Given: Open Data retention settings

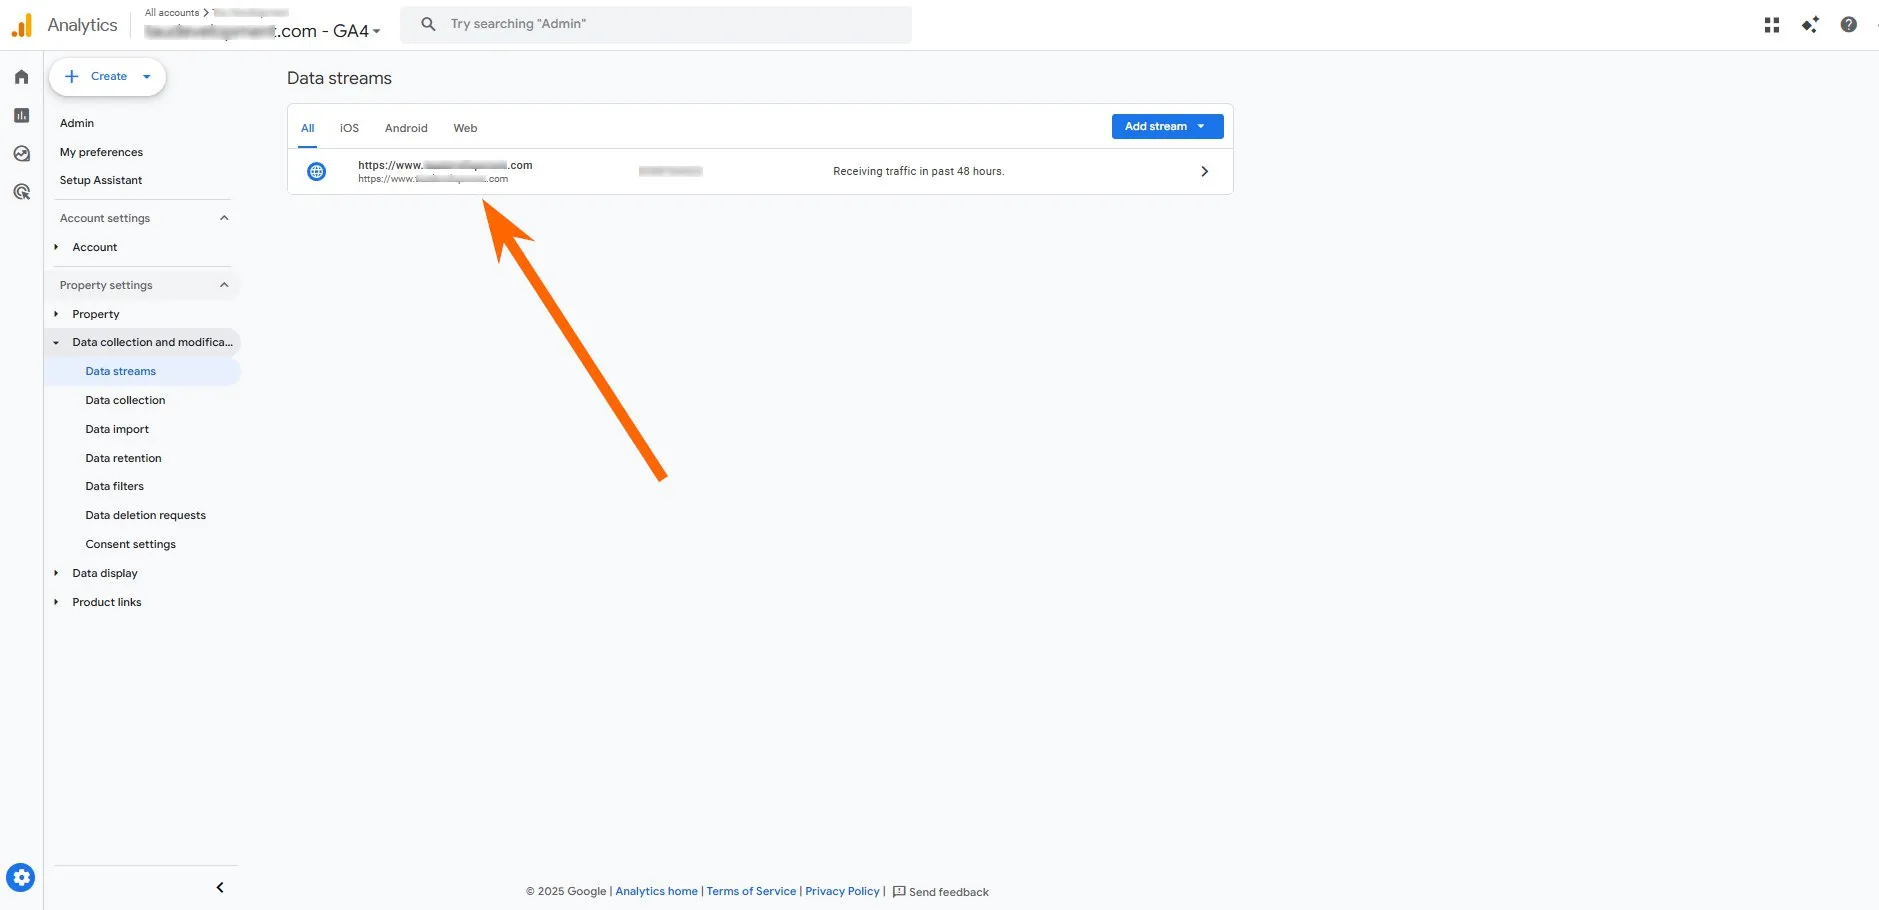Looking at the screenshot, I should pos(123,458).
